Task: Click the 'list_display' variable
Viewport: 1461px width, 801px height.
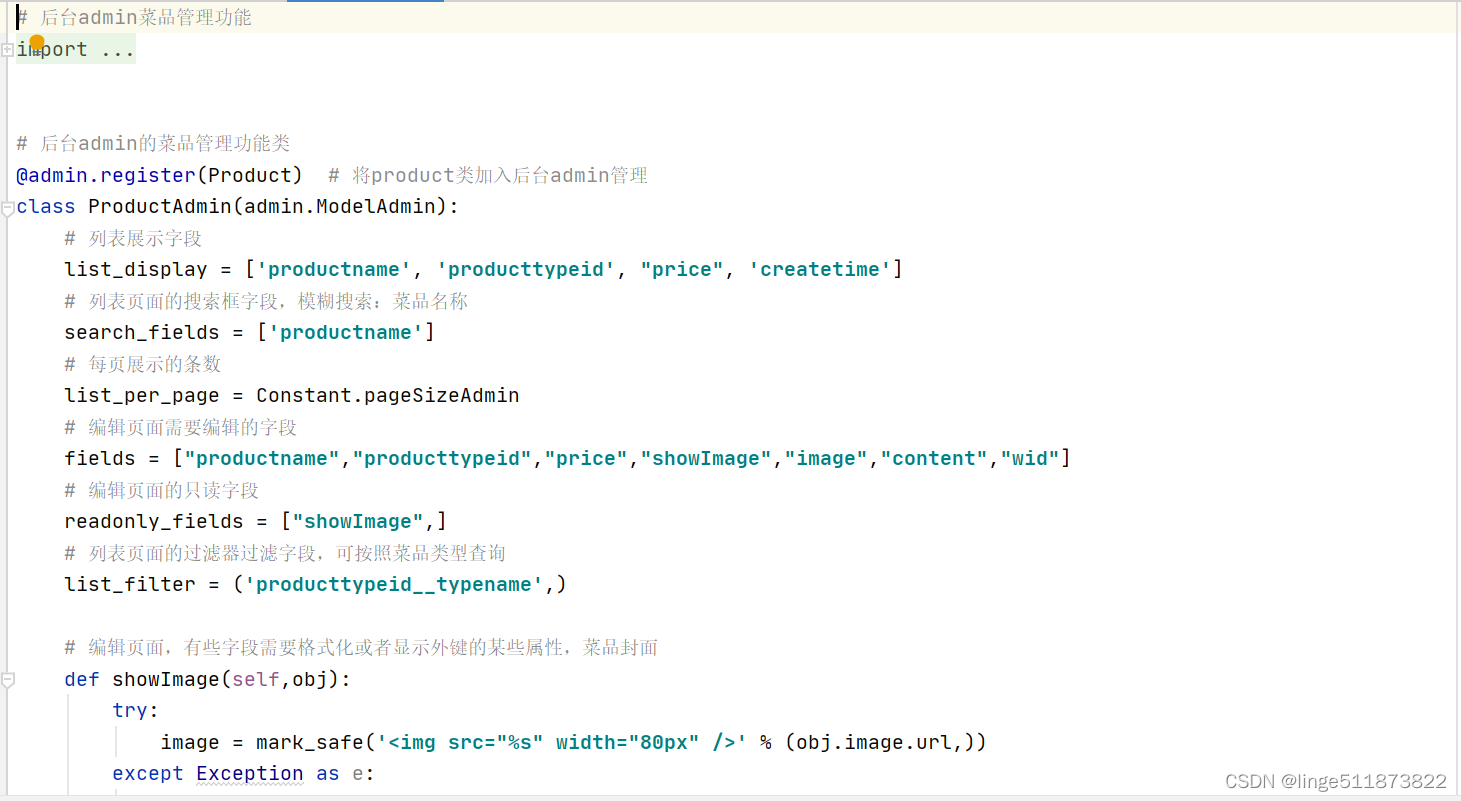Action: pyautogui.click(x=136, y=269)
